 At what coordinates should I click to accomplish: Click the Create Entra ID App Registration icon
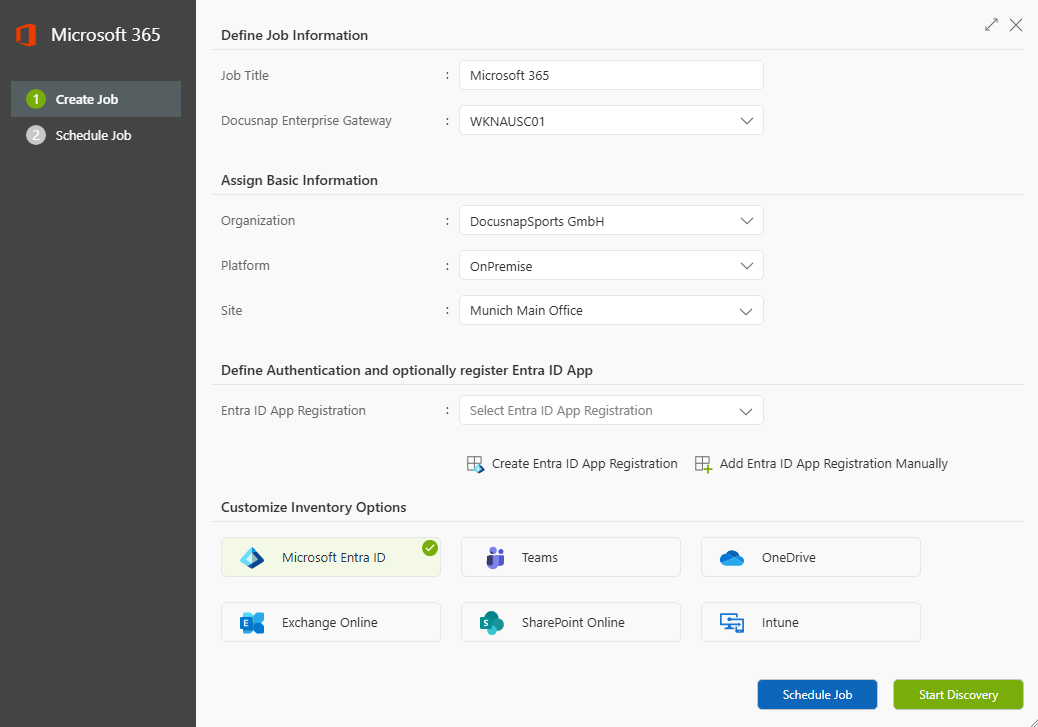click(475, 464)
